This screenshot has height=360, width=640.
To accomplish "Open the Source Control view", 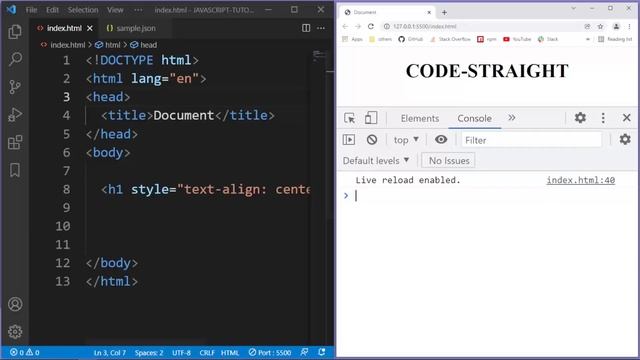I will [x=15, y=87].
